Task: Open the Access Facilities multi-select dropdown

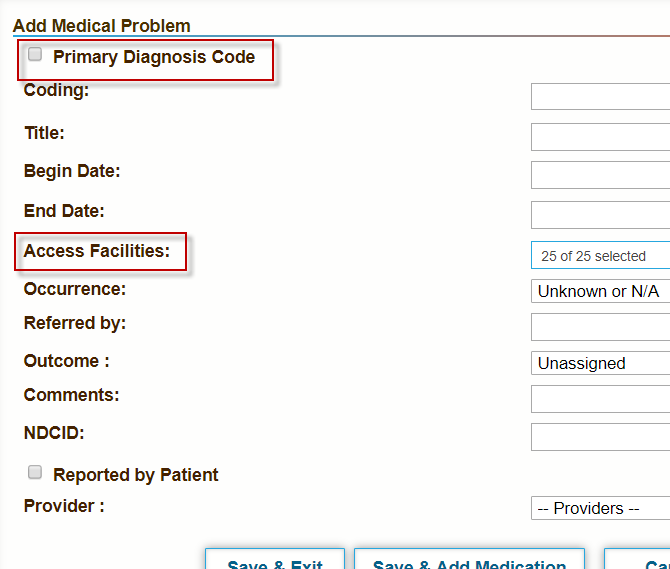Action: 600,256
